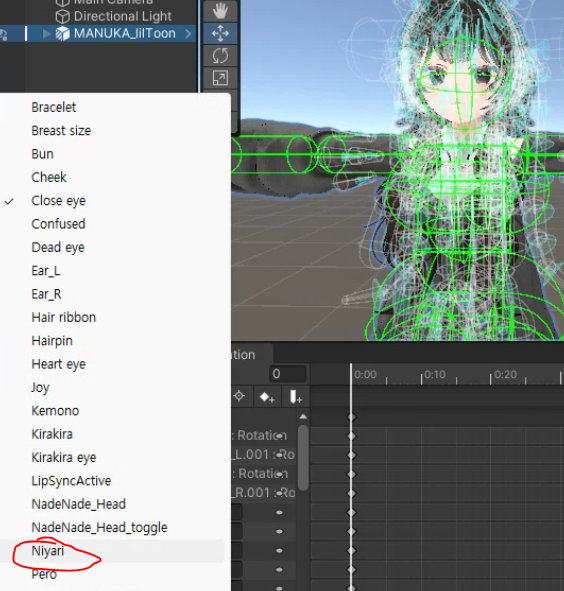This screenshot has width=564, height=591.
Task: Select NadeNade_Head parameter
Action: click(x=78, y=505)
